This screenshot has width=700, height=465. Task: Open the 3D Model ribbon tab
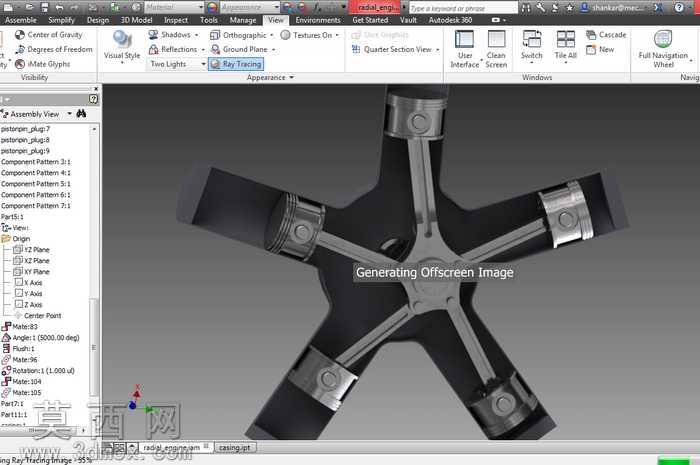tap(136, 20)
